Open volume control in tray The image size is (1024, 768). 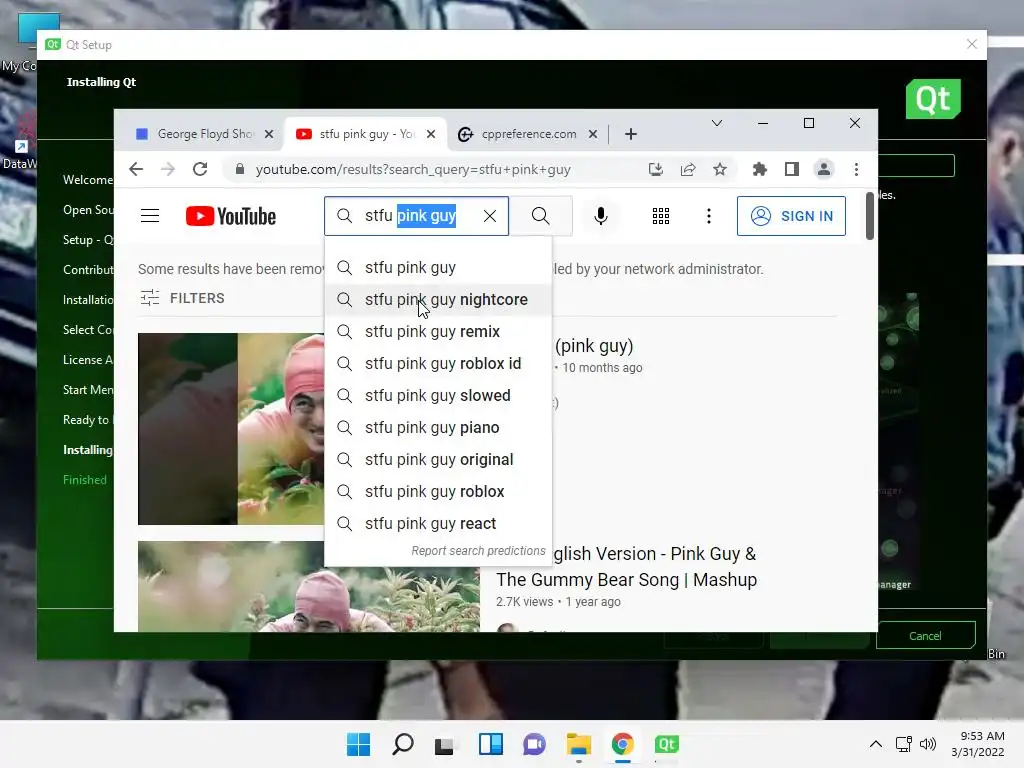coord(927,744)
